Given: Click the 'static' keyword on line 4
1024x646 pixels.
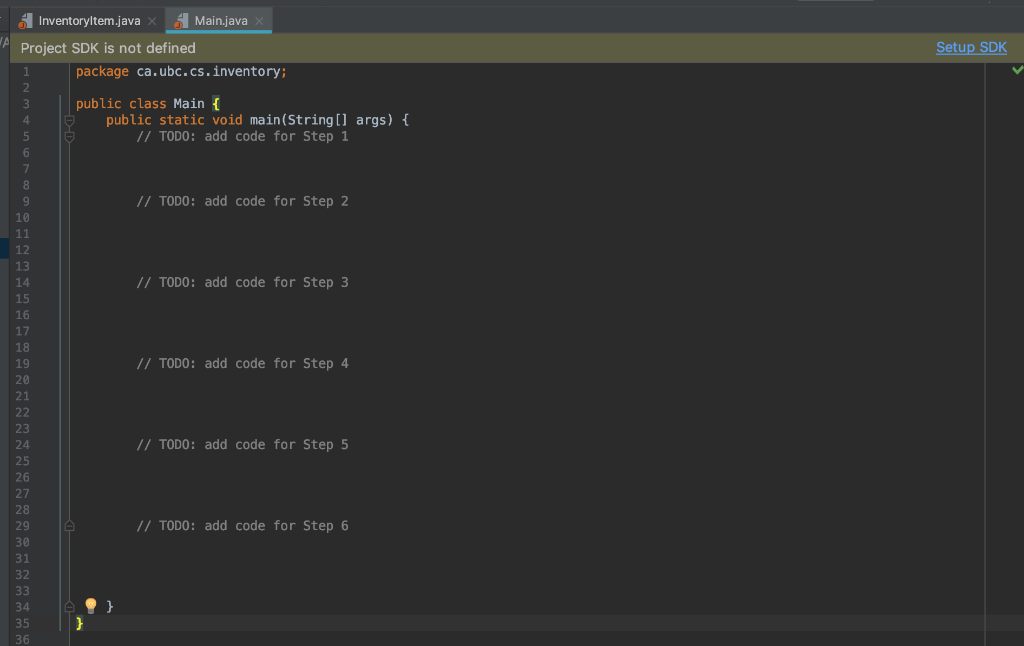Looking at the screenshot, I should coord(182,120).
